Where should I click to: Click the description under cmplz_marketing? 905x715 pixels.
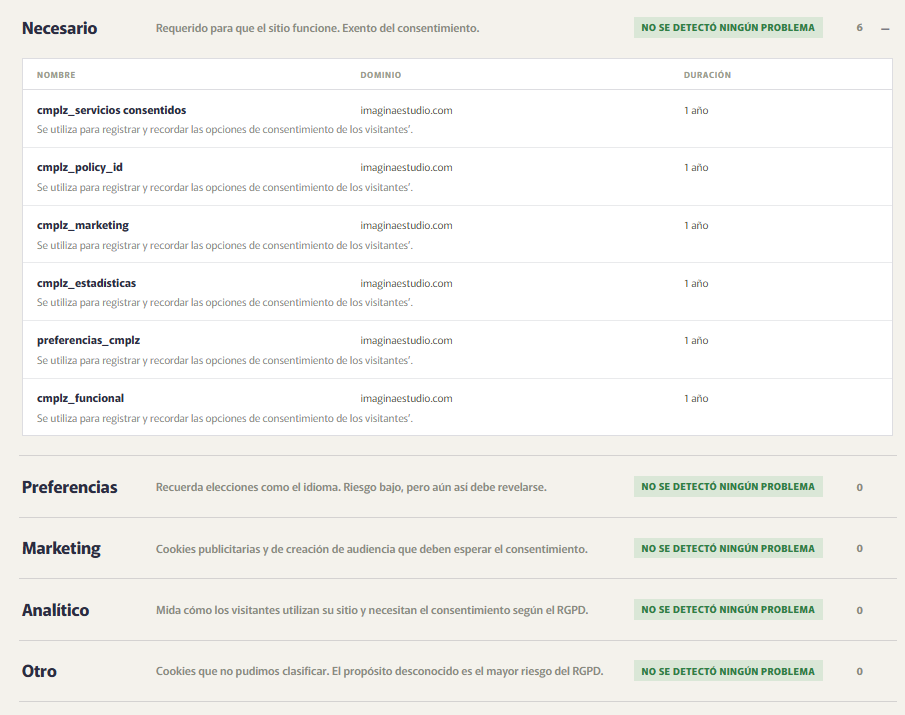[225, 245]
